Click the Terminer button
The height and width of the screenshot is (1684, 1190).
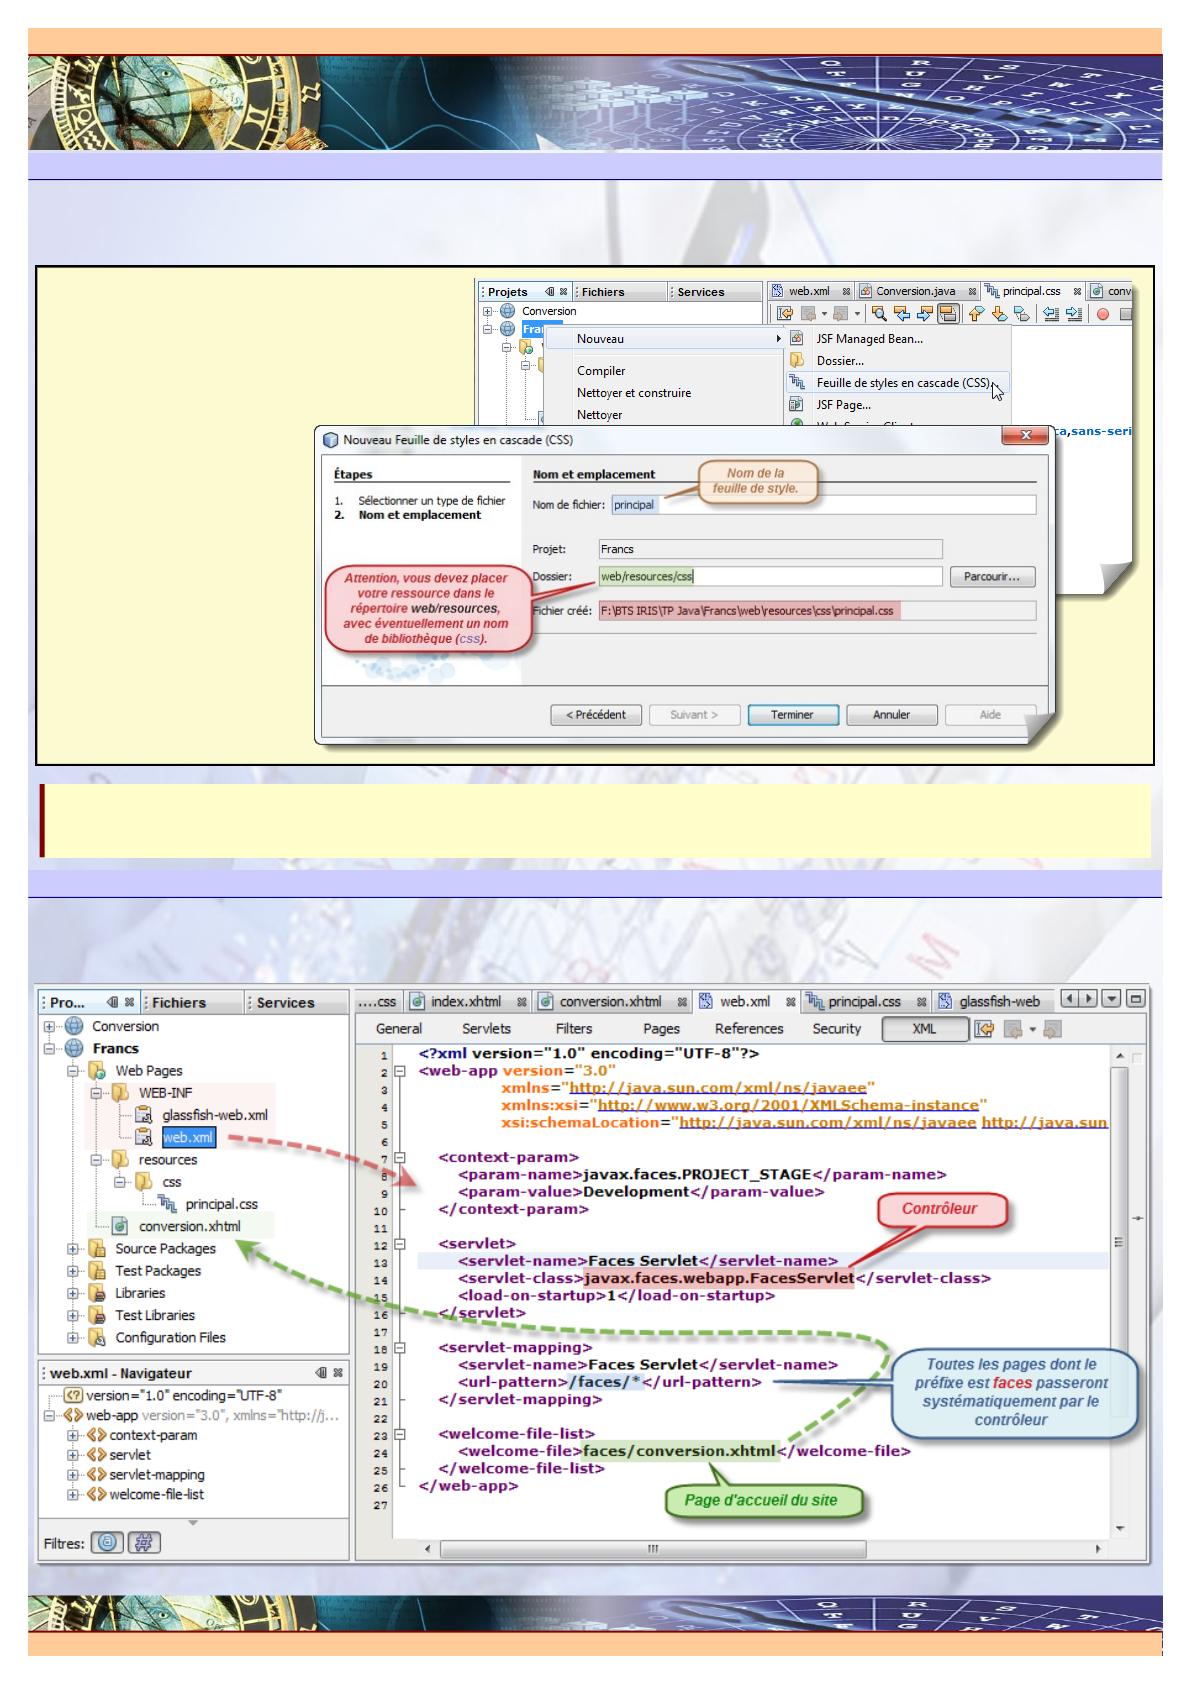coord(791,715)
